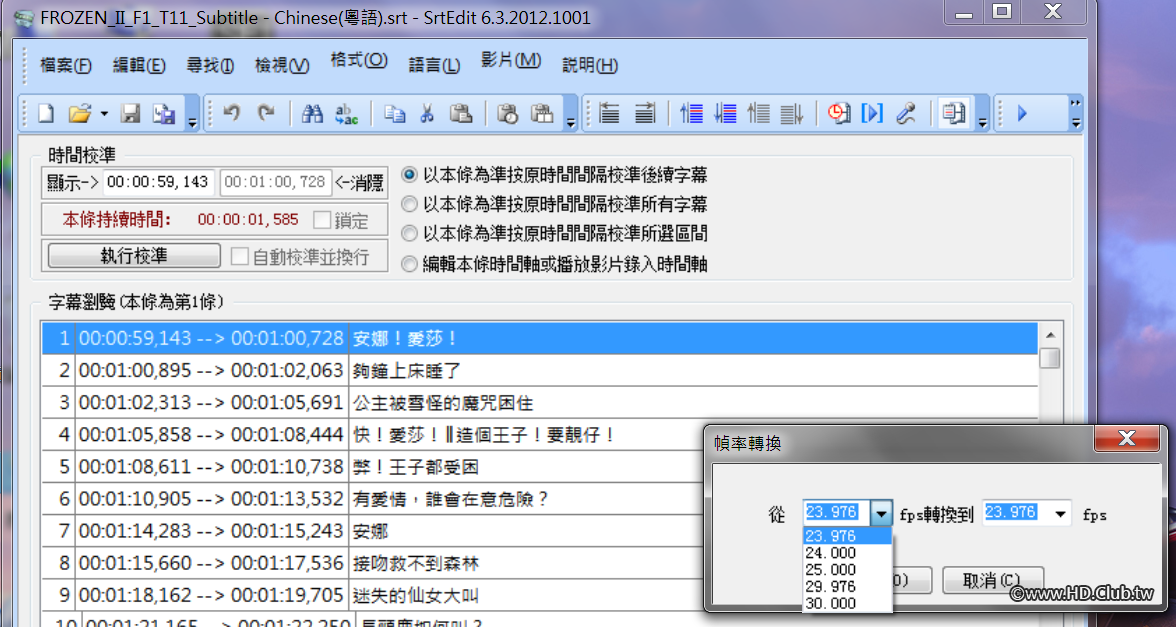Open the 影片(M) menu
The width and height of the screenshot is (1176, 627).
[511, 60]
